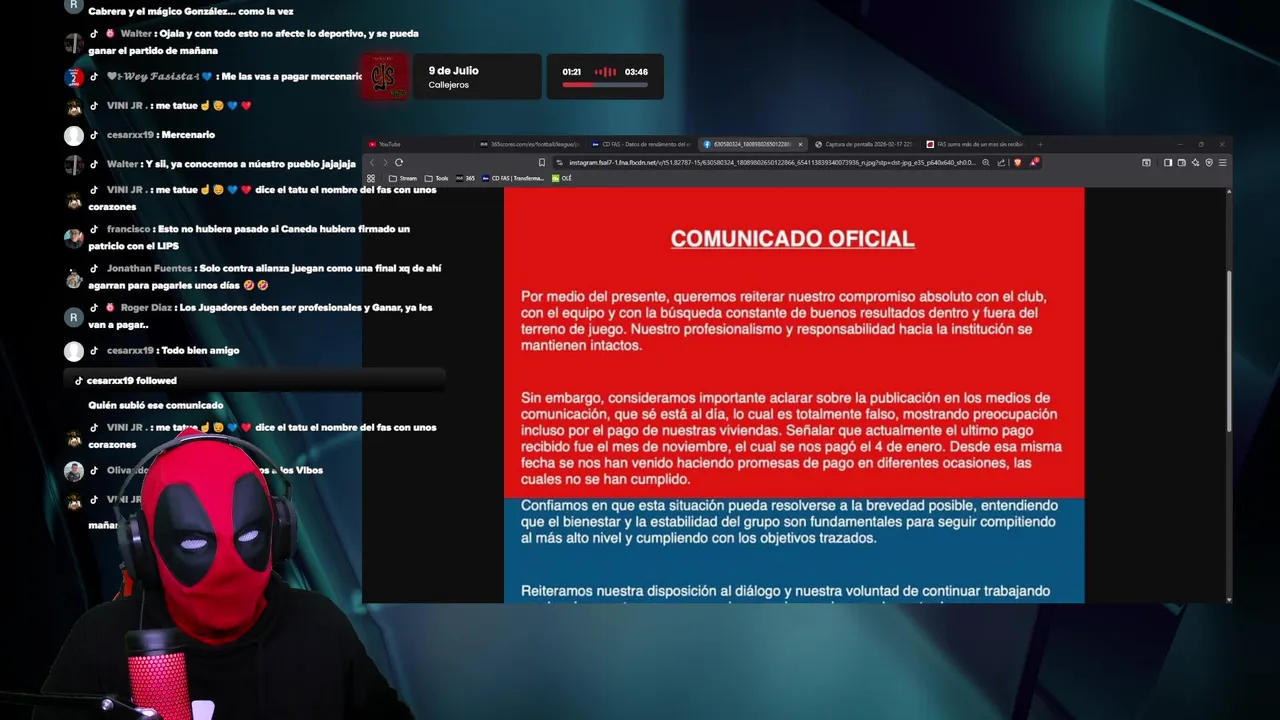
Task: Click the COMUNICADO OFICIAL heading in the image
Action: pos(792,239)
